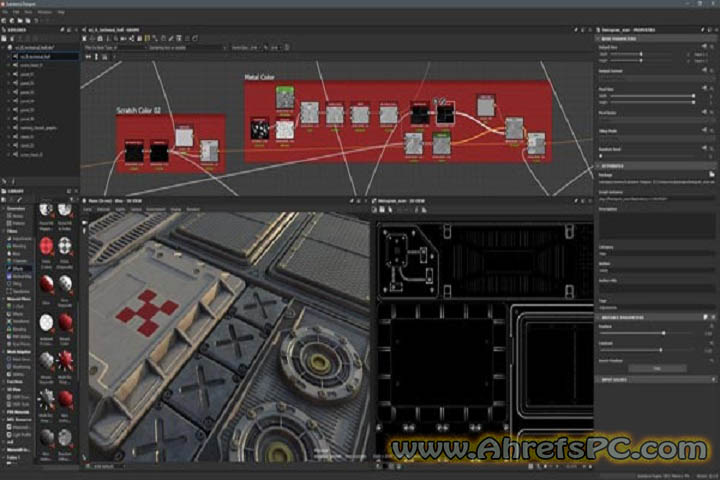Viewport: 720px width, 480px height.
Task: Select Normal Map in Library tree
Action: coord(19,277)
